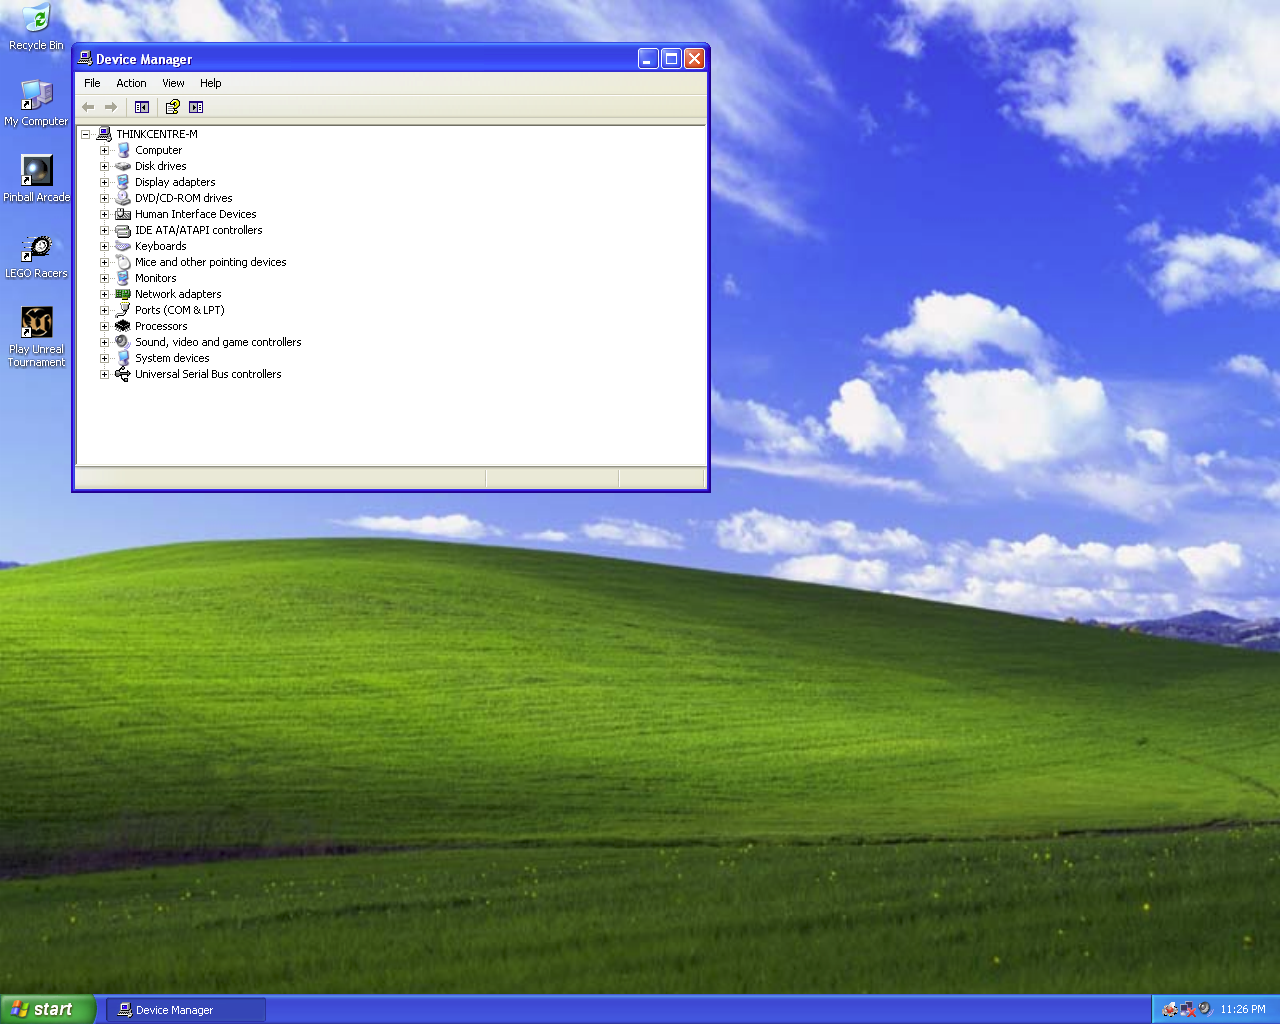Click the green Network adapters card icon
The height and width of the screenshot is (1024, 1280).
coord(123,294)
